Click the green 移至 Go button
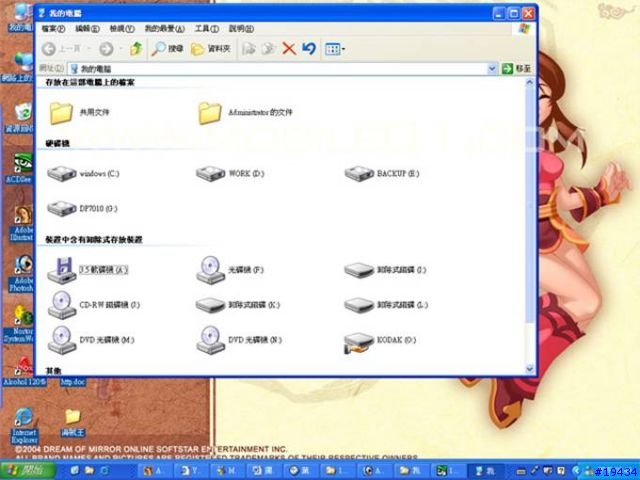The image size is (640, 480). pyautogui.click(x=516, y=69)
